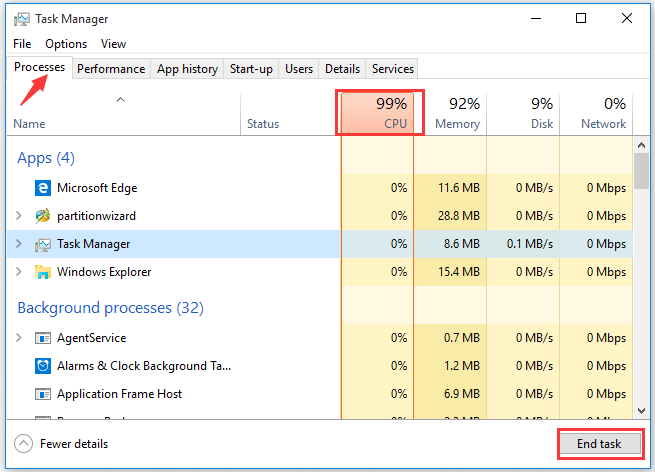Click the End task button
The width and height of the screenshot is (655, 472).
pos(599,444)
